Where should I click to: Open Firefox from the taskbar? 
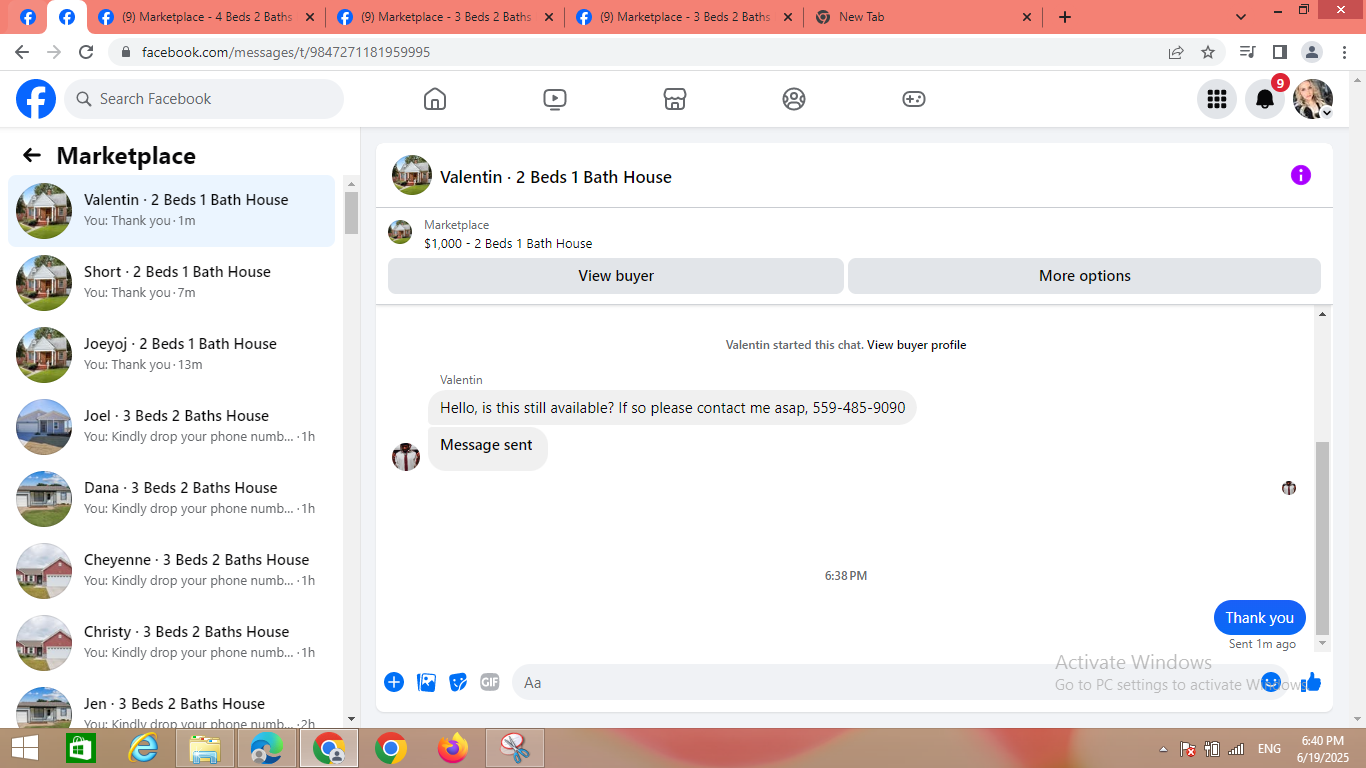tap(453, 748)
